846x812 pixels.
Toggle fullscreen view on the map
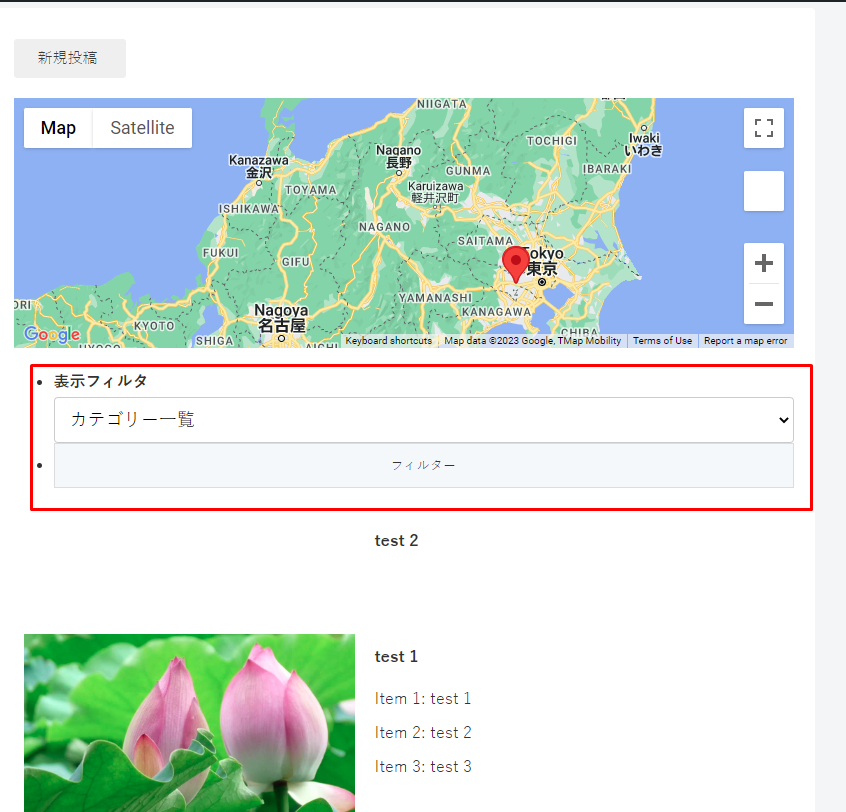(763, 128)
